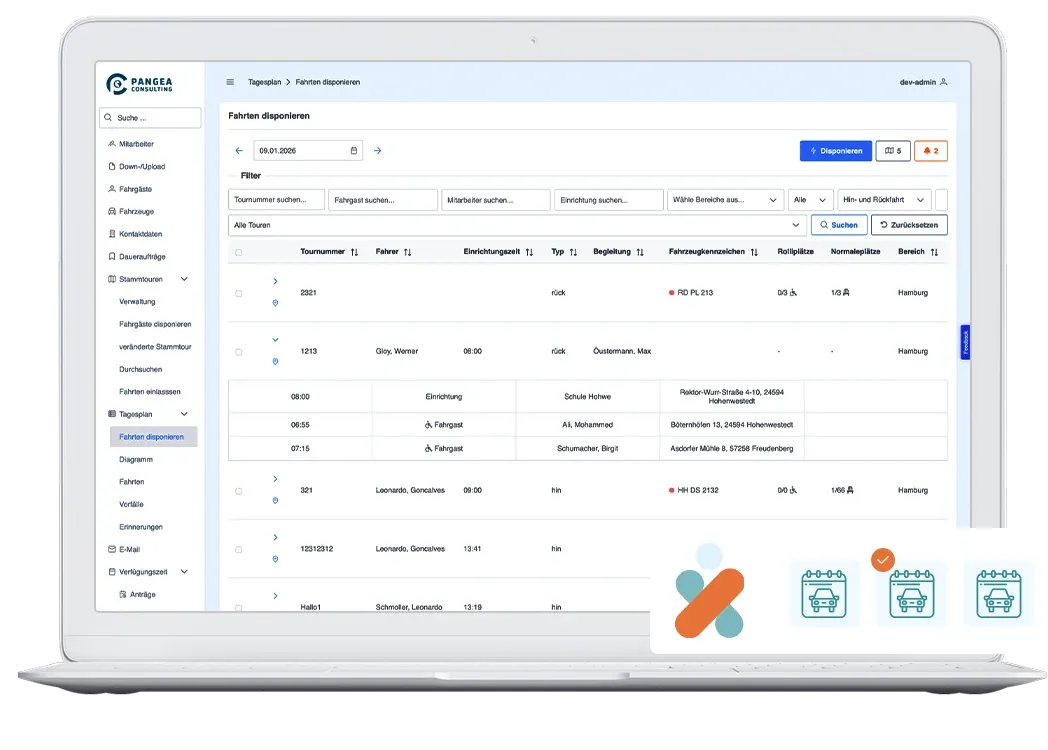Click map pin icon for tour 2321

click(275, 303)
